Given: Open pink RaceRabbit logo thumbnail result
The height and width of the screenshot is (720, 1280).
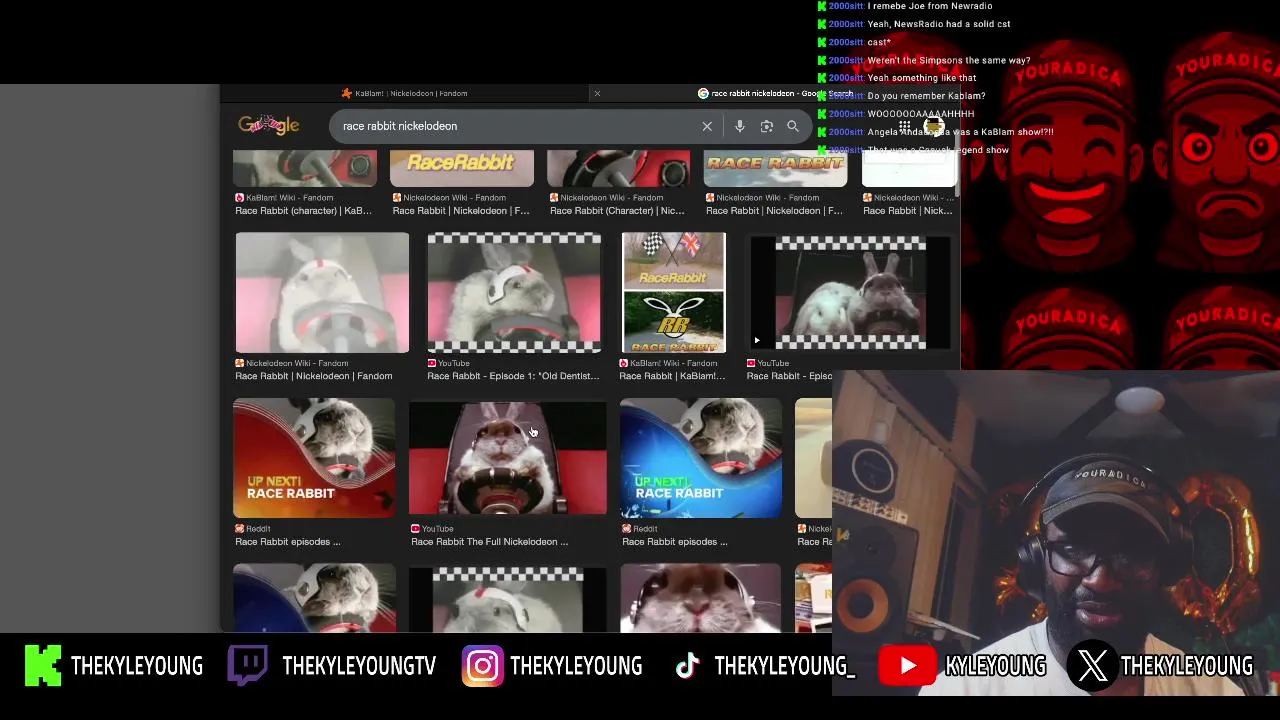Looking at the screenshot, I should point(462,168).
